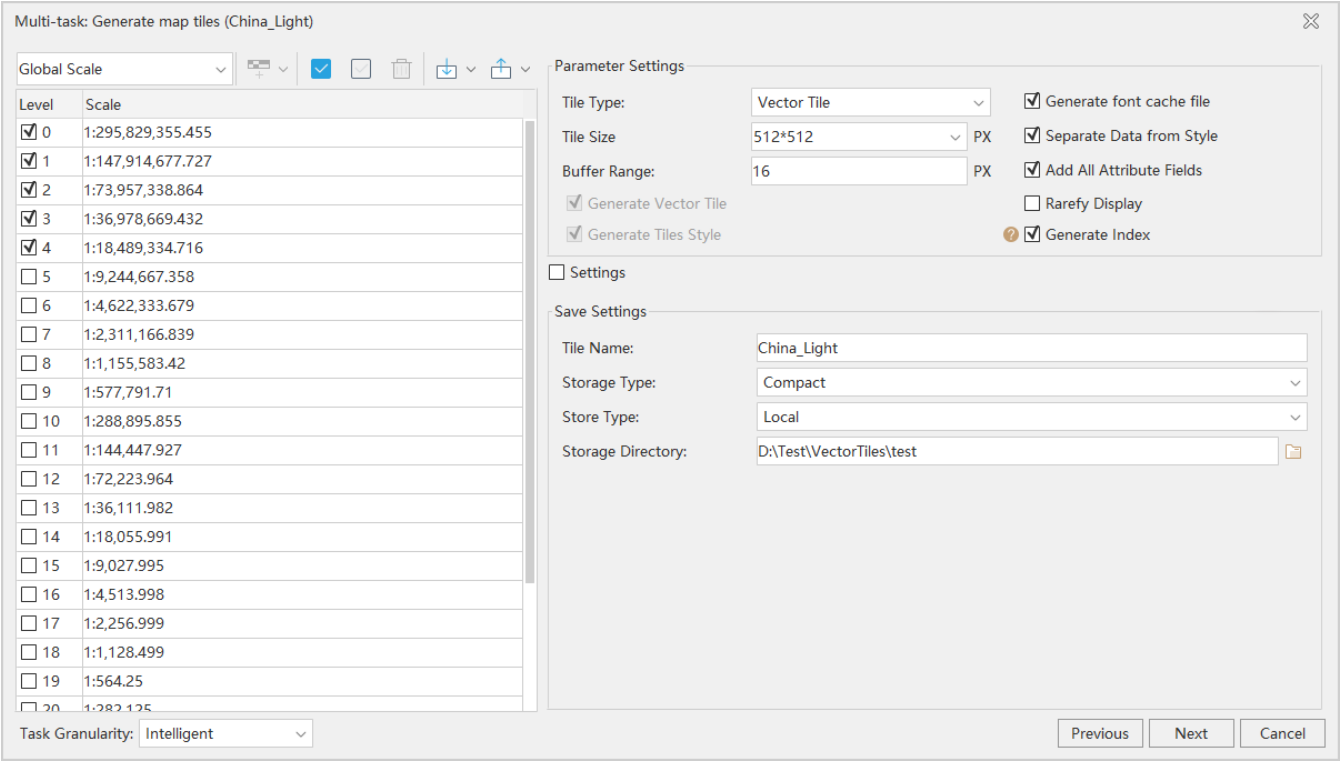Viewport: 1340px width, 761px height.
Task: Click the export scales icon
Action: [501, 69]
